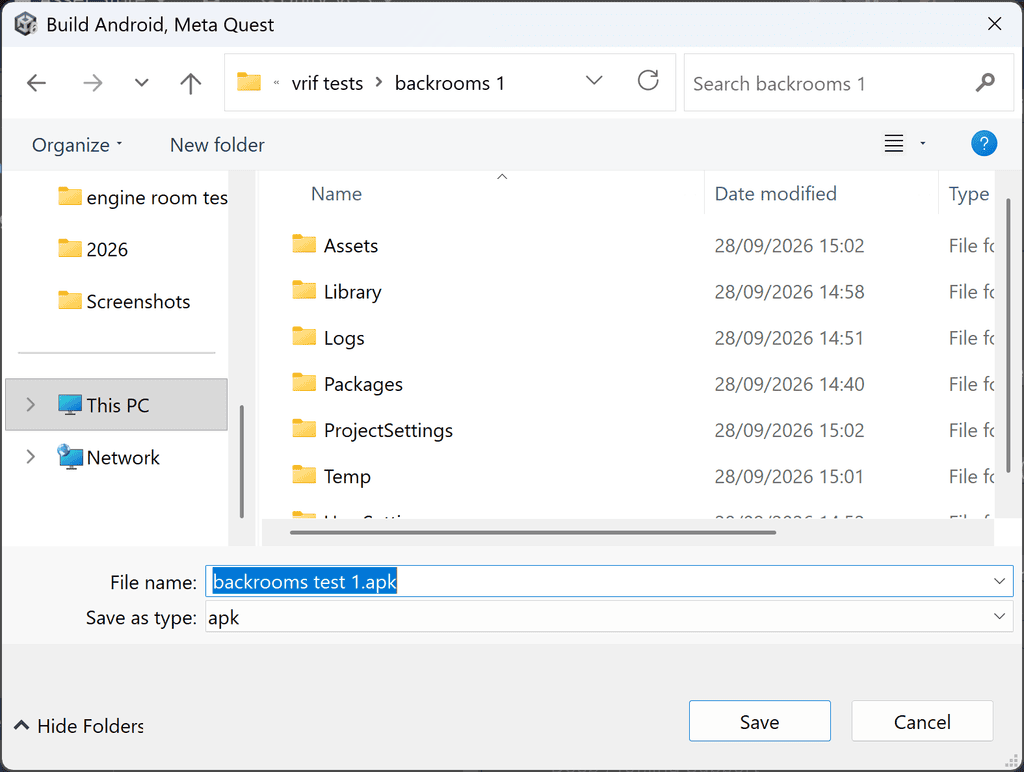This screenshot has height=772, width=1024.
Task: Close the Build Android dialog
Action: pyautogui.click(x=995, y=24)
